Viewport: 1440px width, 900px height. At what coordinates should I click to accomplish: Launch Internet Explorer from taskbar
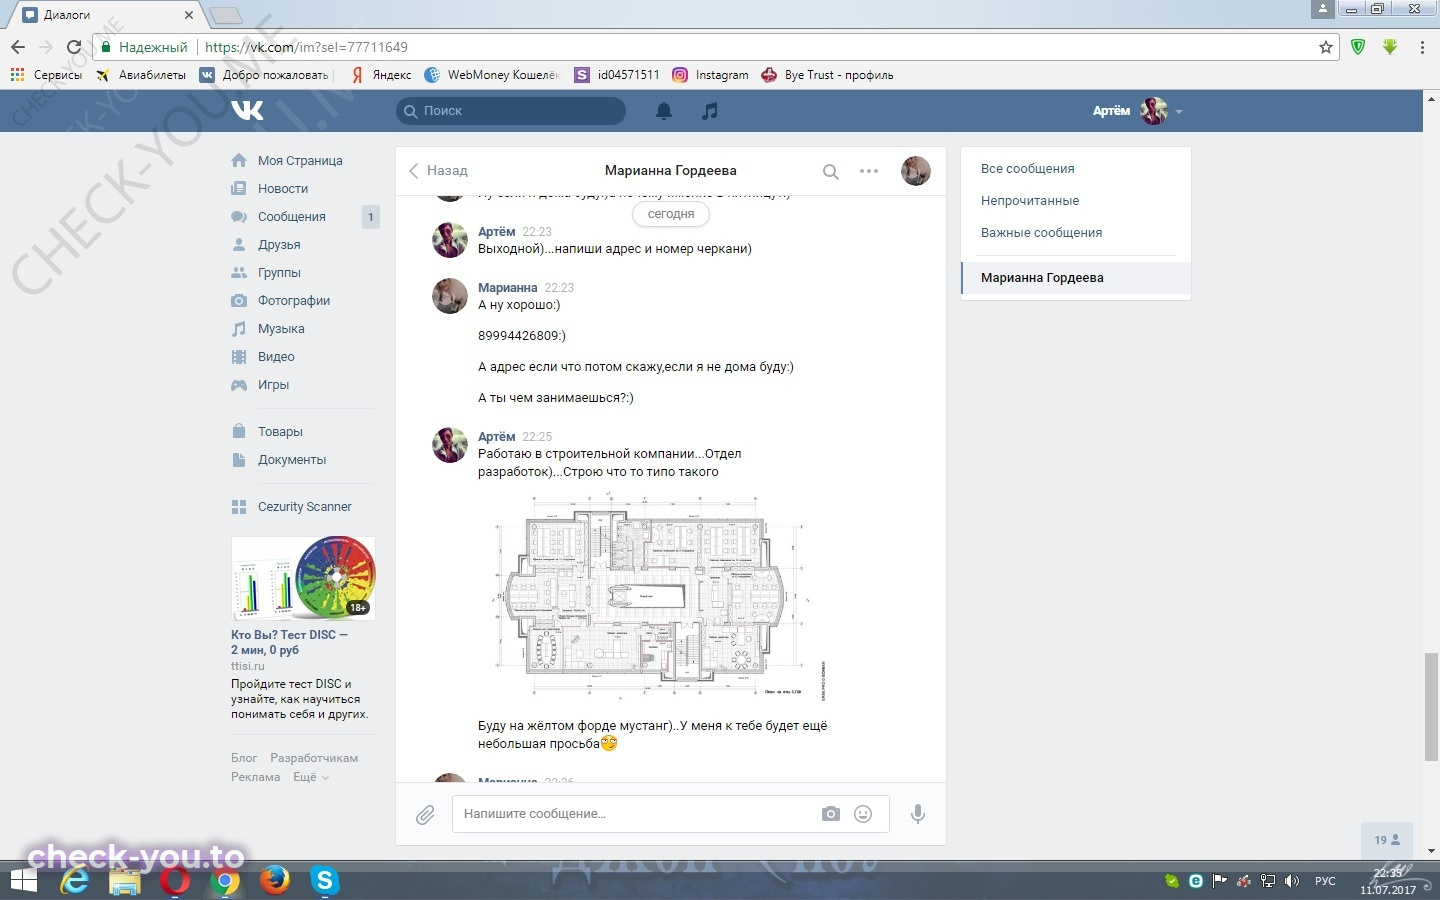pos(75,881)
